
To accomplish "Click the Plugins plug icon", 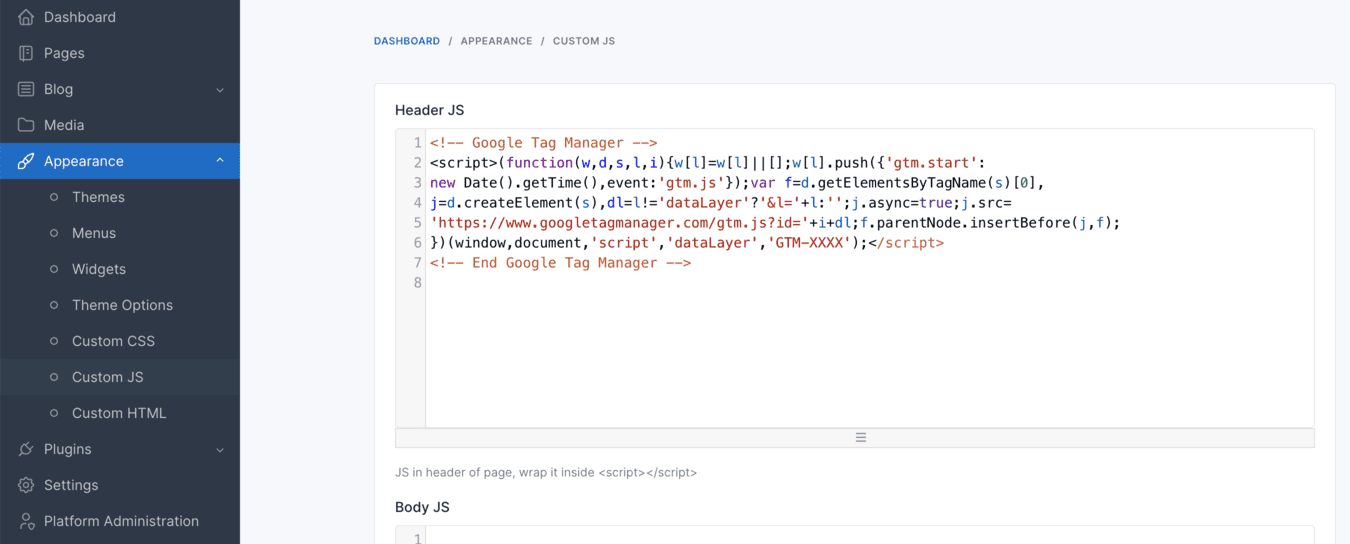I will 26,449.
